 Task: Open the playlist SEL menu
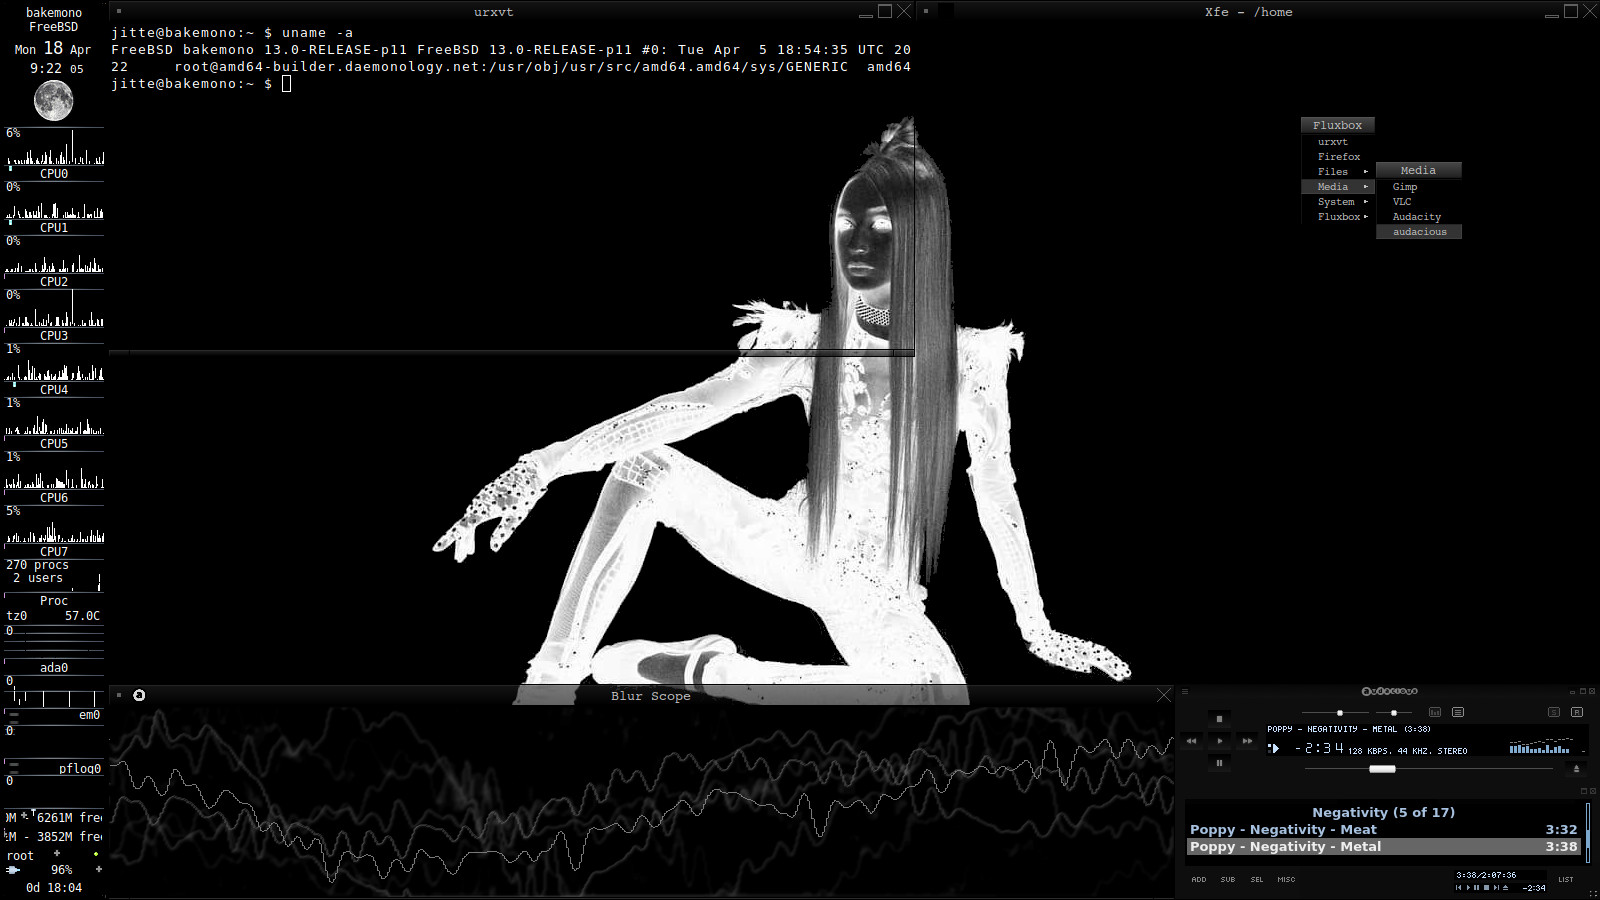pos(1257,880)
